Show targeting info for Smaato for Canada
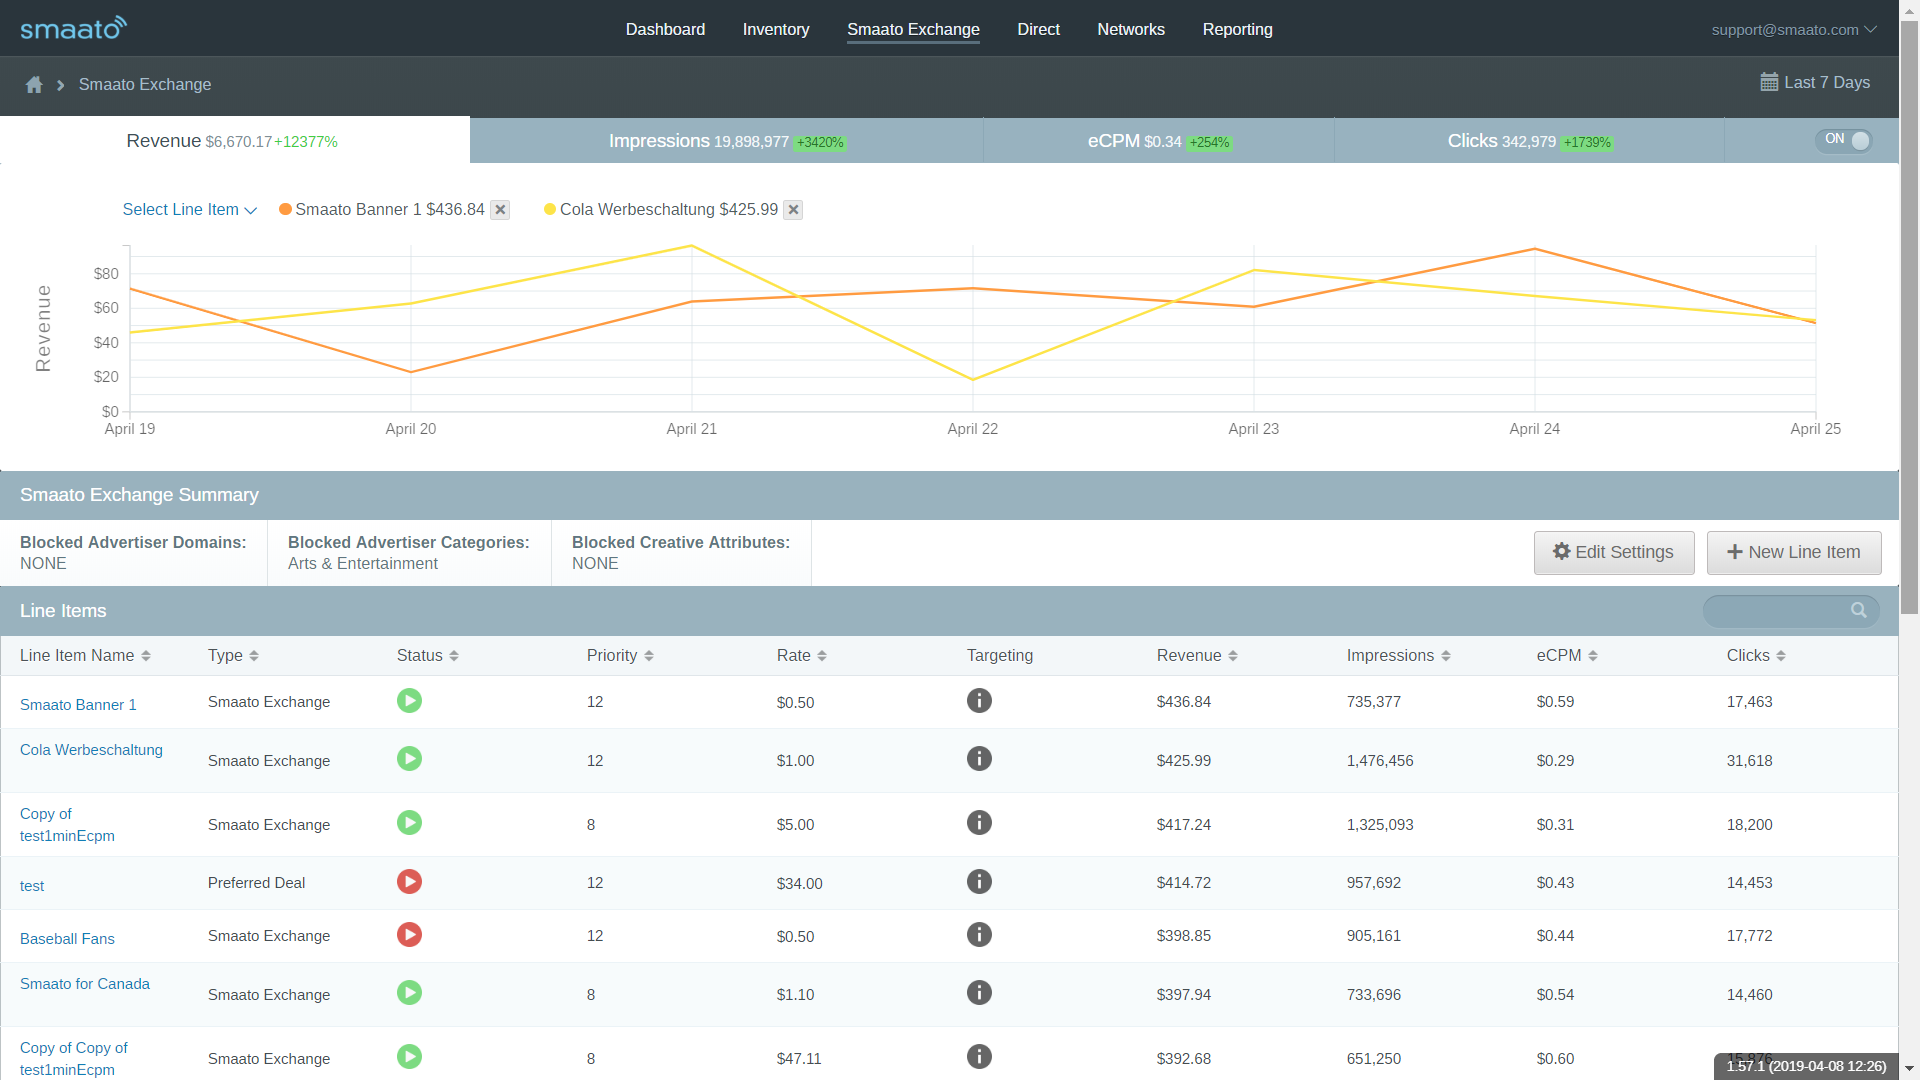The image size is (1920, 1080). [979, 993]
